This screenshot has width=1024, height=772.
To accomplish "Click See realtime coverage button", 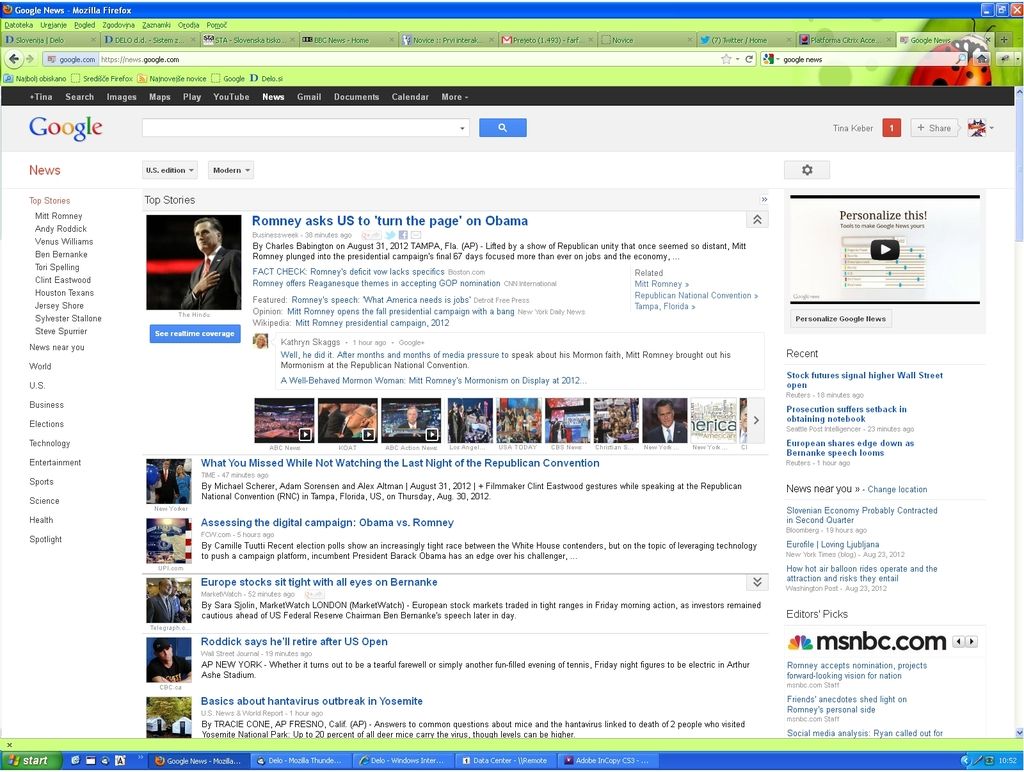I will pos(195,333).
